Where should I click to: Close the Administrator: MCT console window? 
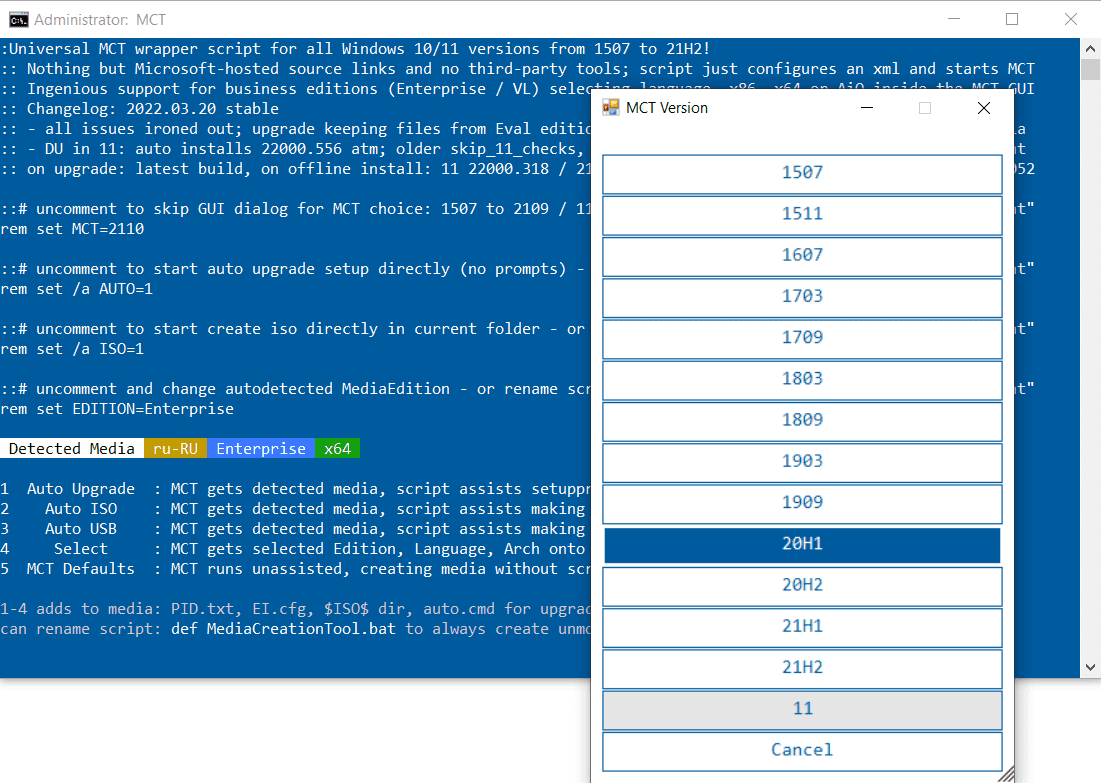(1071, 19)
